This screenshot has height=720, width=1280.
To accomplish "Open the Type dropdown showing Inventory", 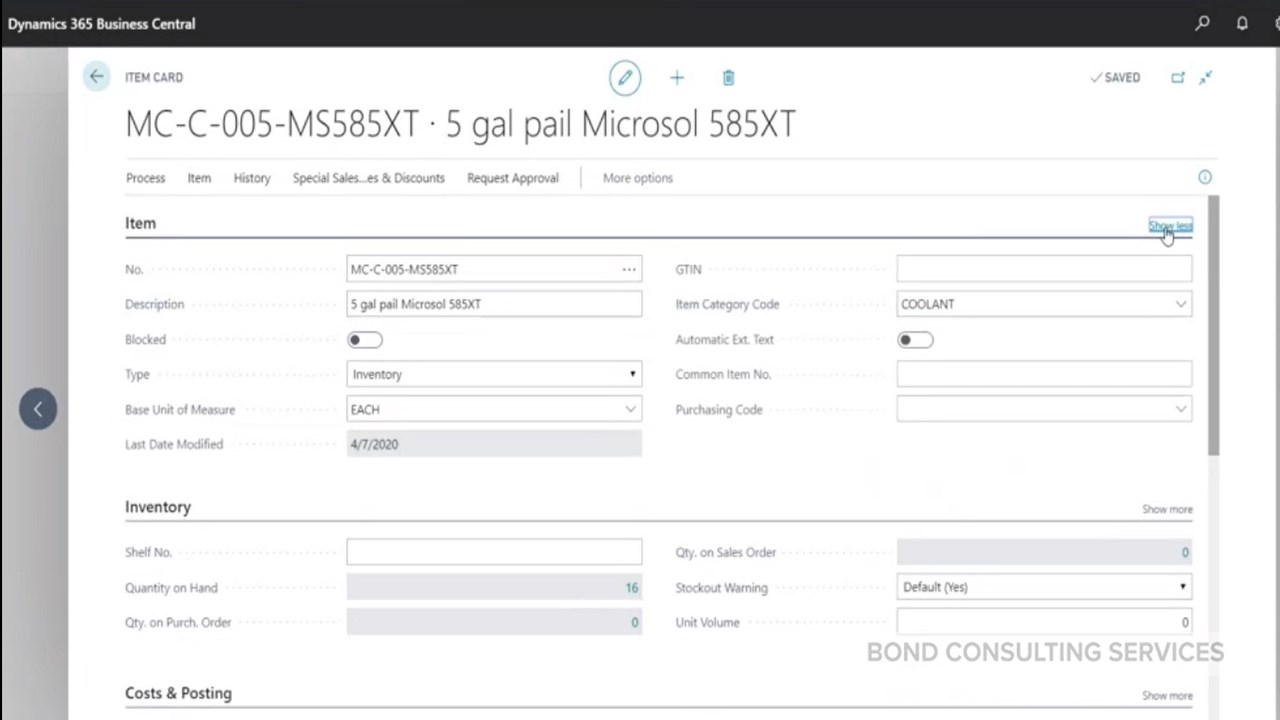I will click(494, 374).
